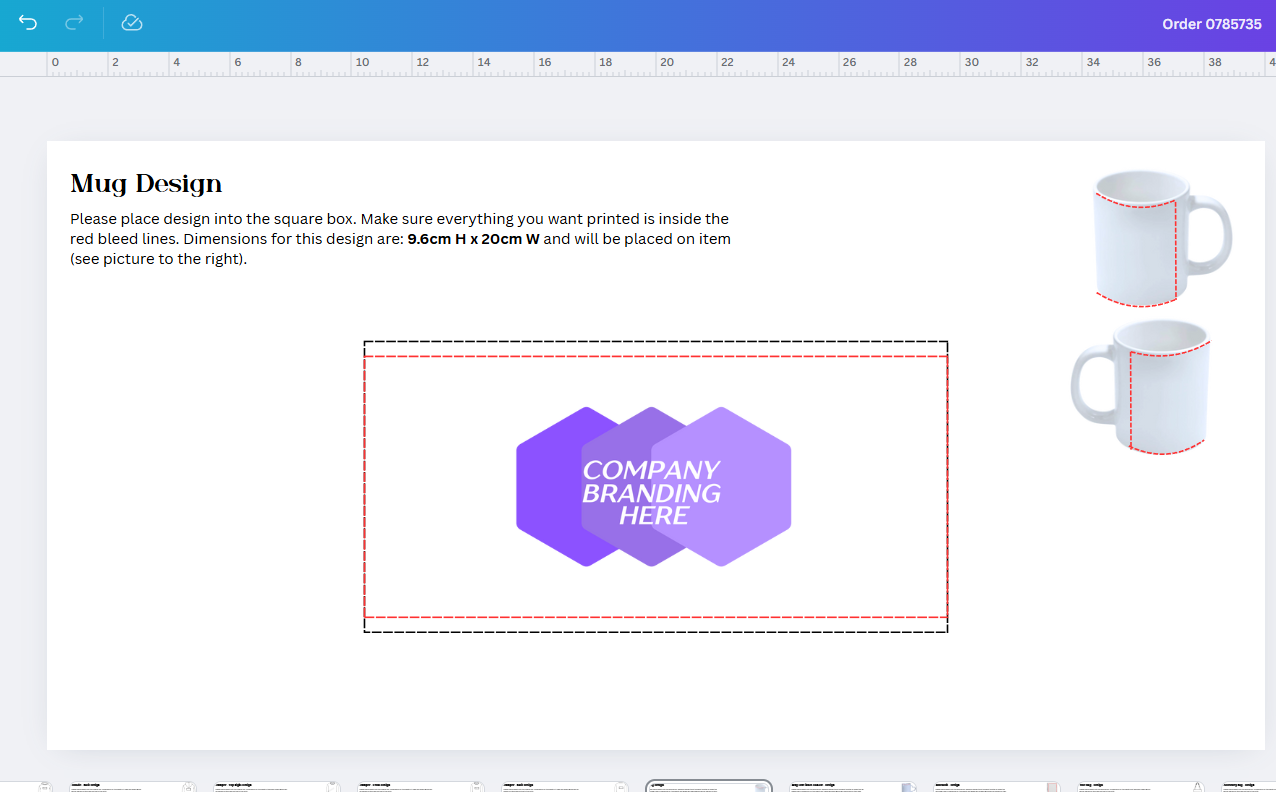Select the red dashed bleed line's top edge
Image resolution: width=1276 pixels, height=792 pixels.
pyautogui.click(x=655, y=357)
